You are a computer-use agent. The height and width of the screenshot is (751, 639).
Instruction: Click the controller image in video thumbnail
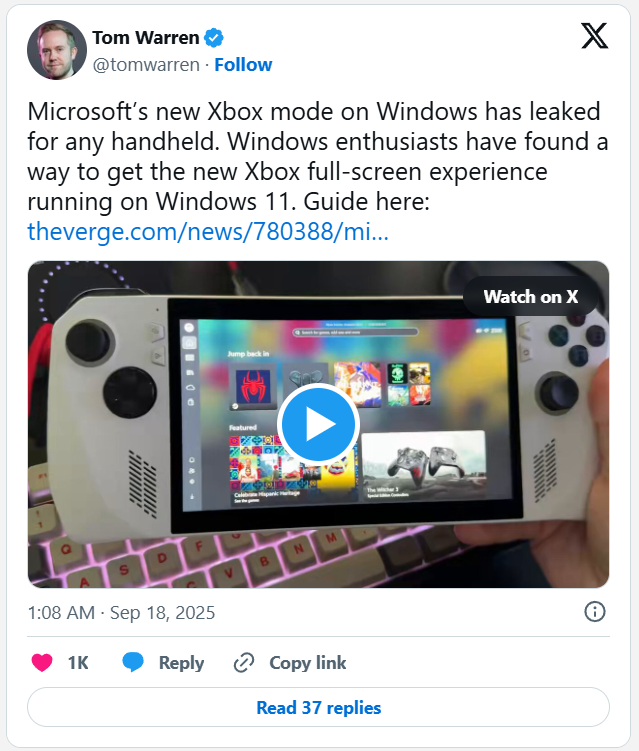[423, 467]
